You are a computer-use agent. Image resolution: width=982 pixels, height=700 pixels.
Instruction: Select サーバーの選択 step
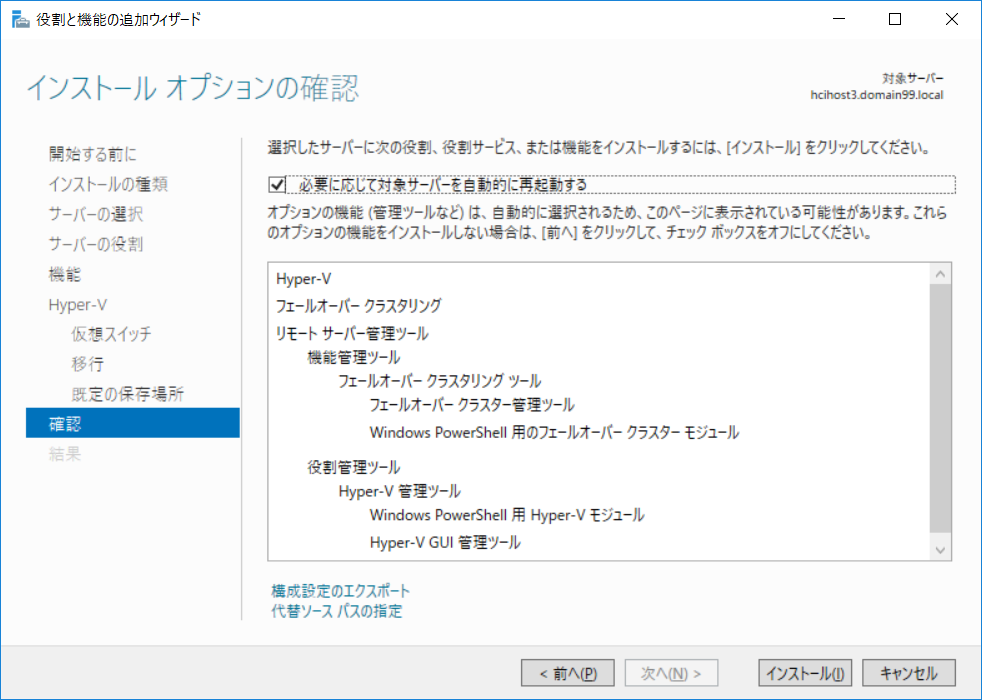[x=96, y=214]
